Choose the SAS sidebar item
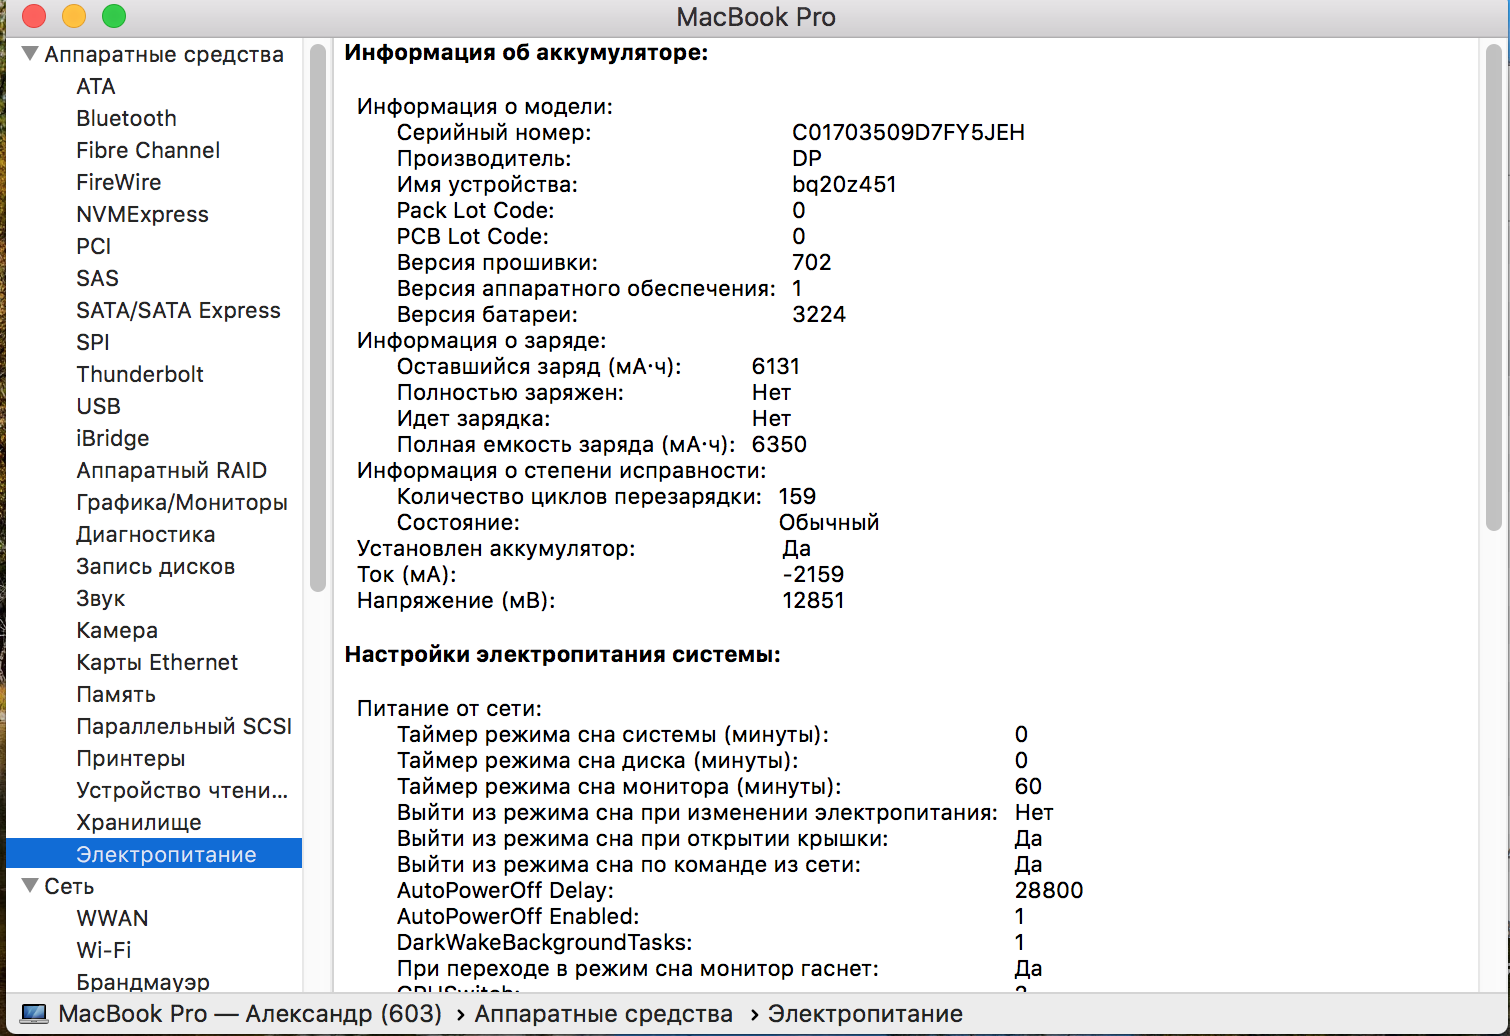 pos(97,278)
